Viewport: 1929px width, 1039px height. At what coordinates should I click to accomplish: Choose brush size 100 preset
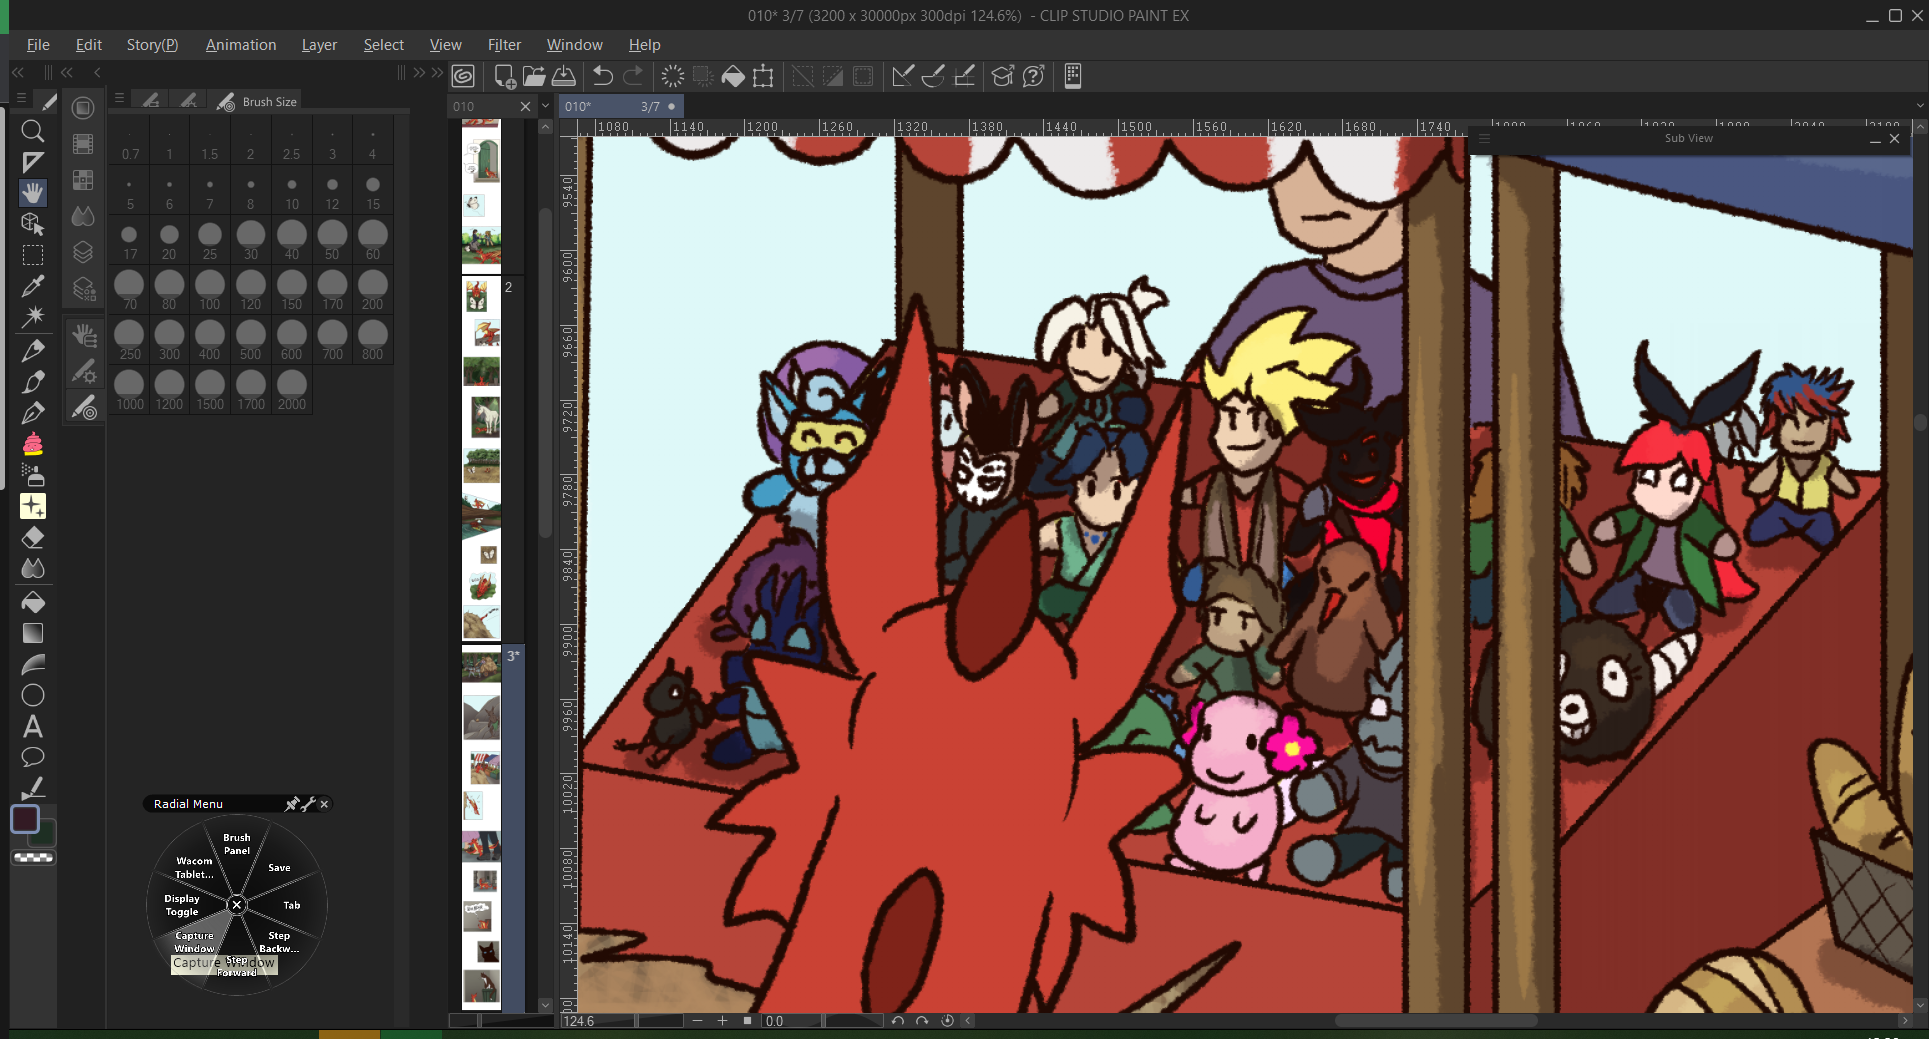(x=210, y=290)
